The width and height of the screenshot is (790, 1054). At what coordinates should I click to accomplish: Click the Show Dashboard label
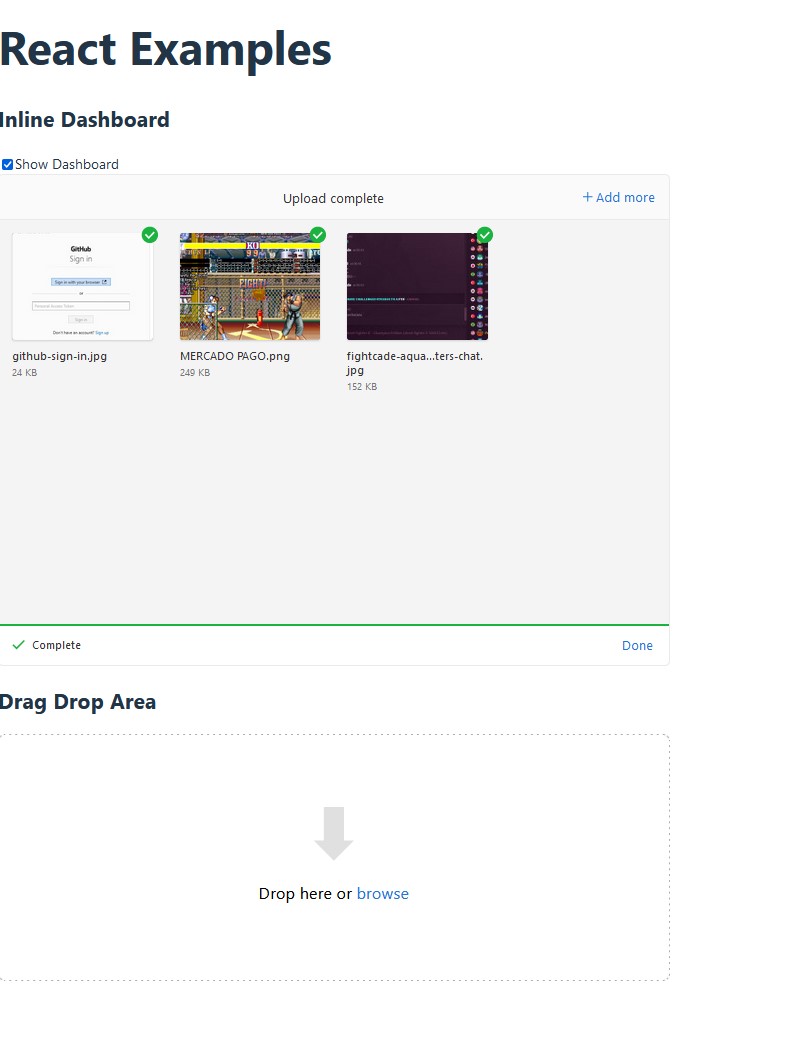point(67,165)
